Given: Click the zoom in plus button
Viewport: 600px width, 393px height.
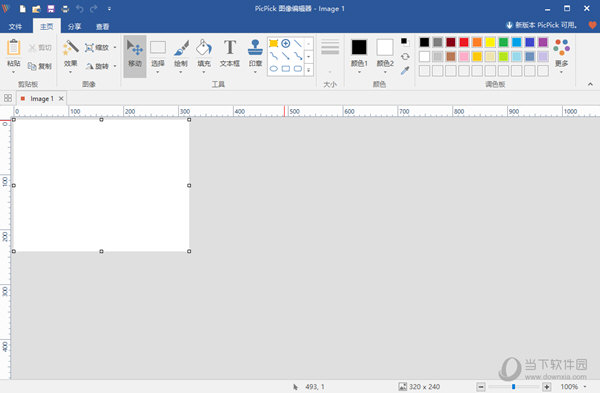Looking at the screenshot, I should 547,387.
